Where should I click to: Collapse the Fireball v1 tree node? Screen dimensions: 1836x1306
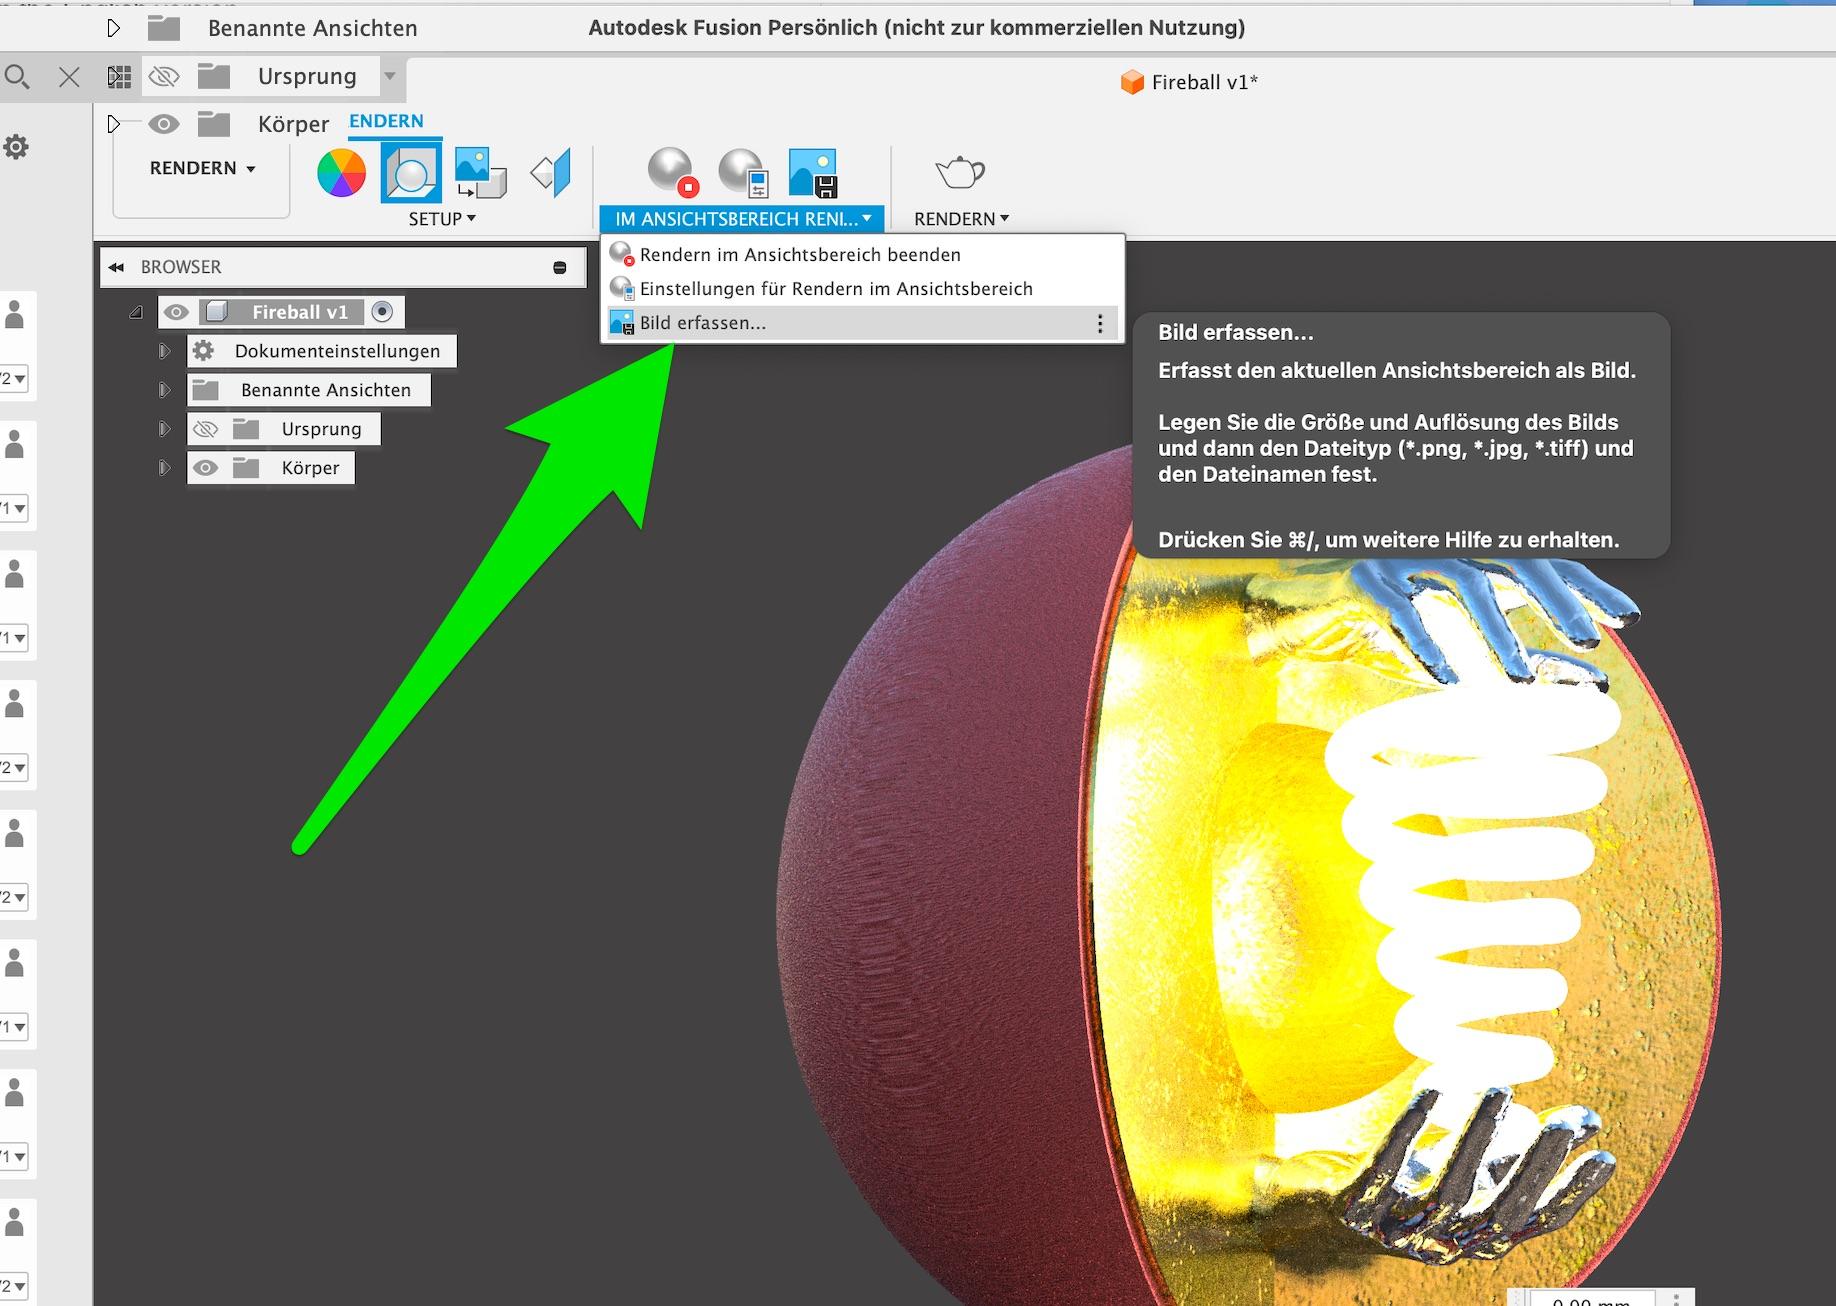pyautogui.click(x=136, y=312)
